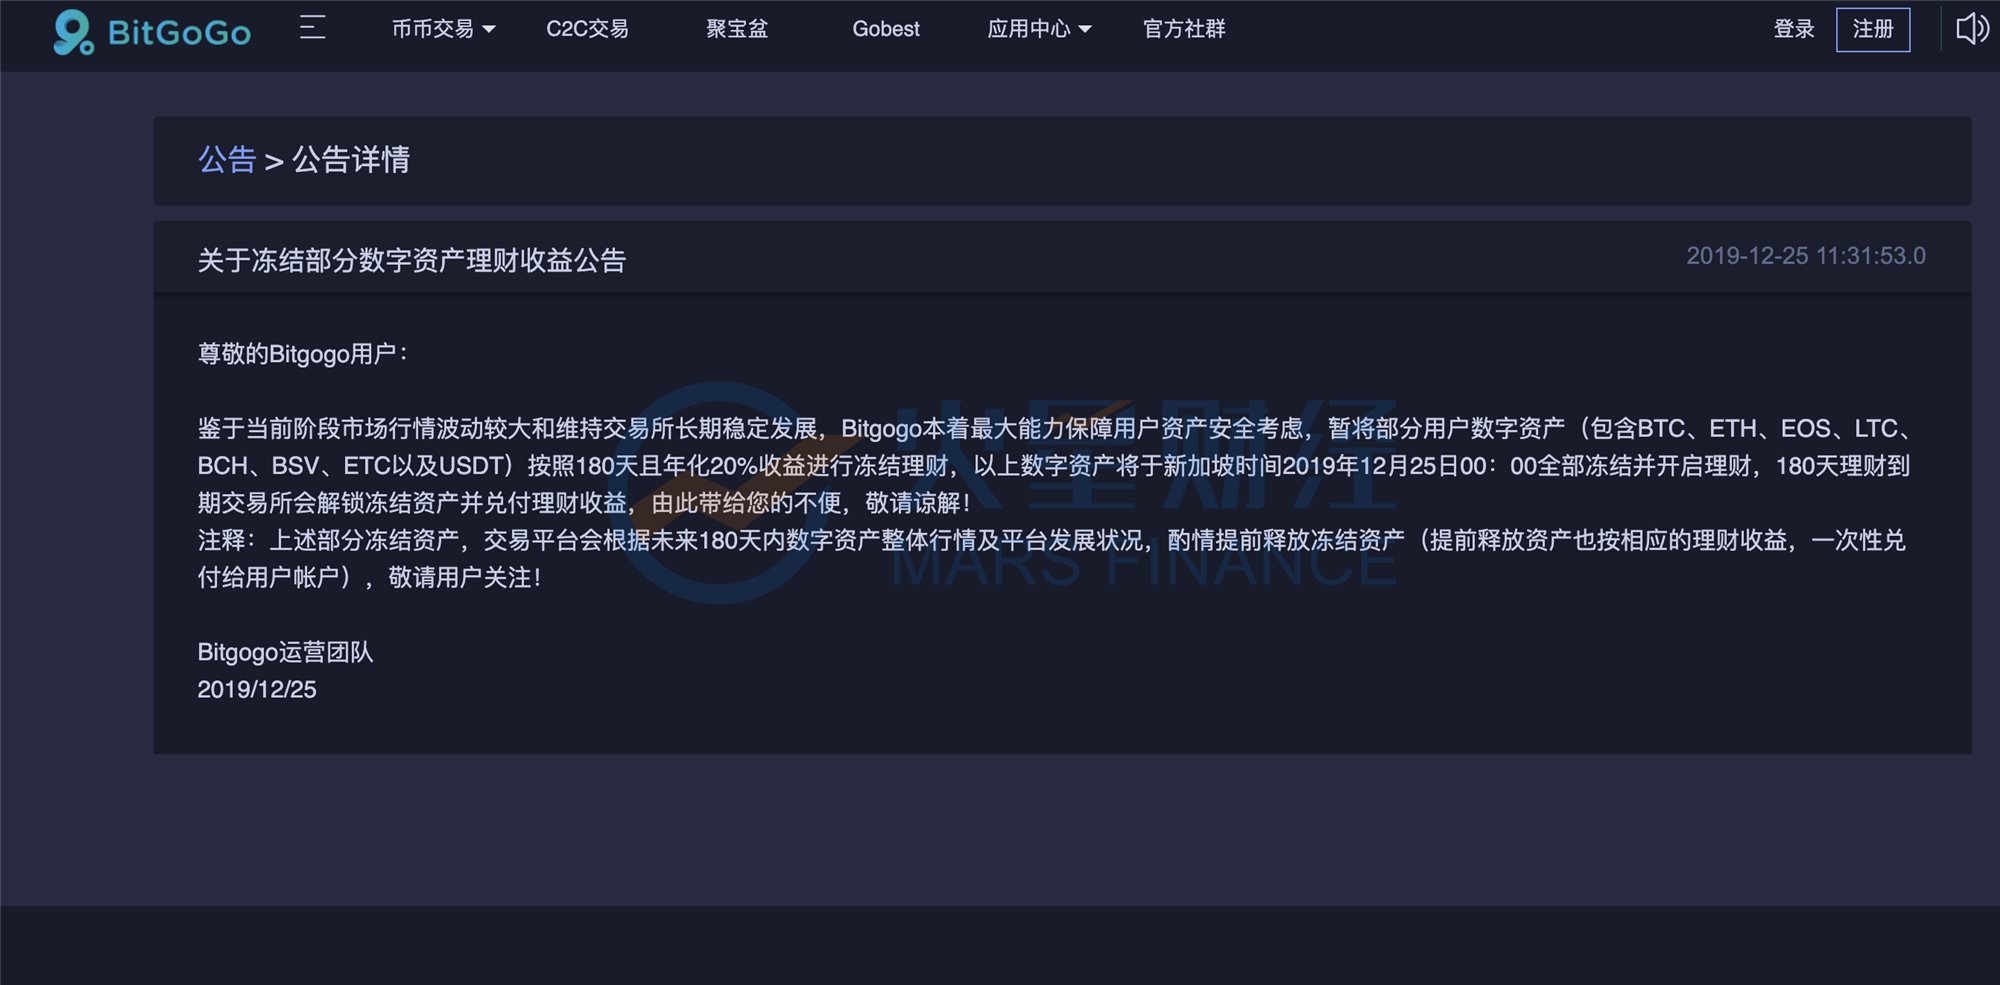The width and height of the screenshot is (2000, 985).
Task: Expand the 应用中心 dropdown
Action: pyautogui.click(x=1039, y=29)
